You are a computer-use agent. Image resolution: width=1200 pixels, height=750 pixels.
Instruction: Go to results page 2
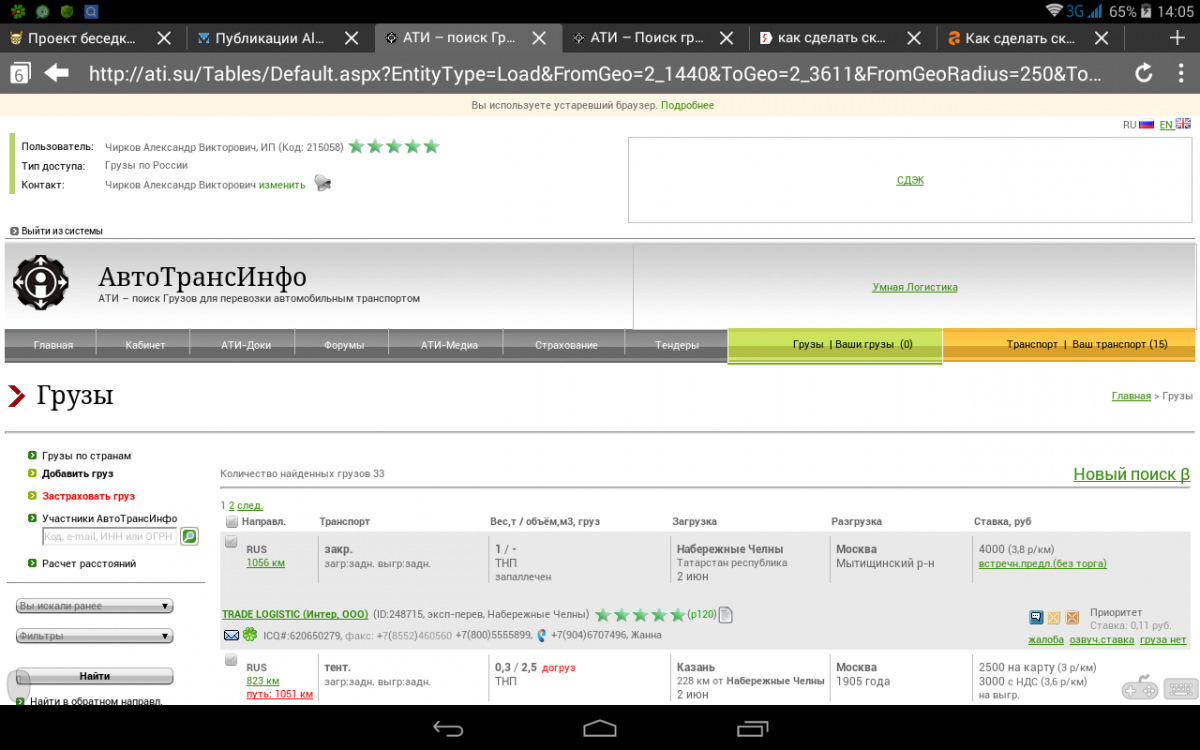232,506
